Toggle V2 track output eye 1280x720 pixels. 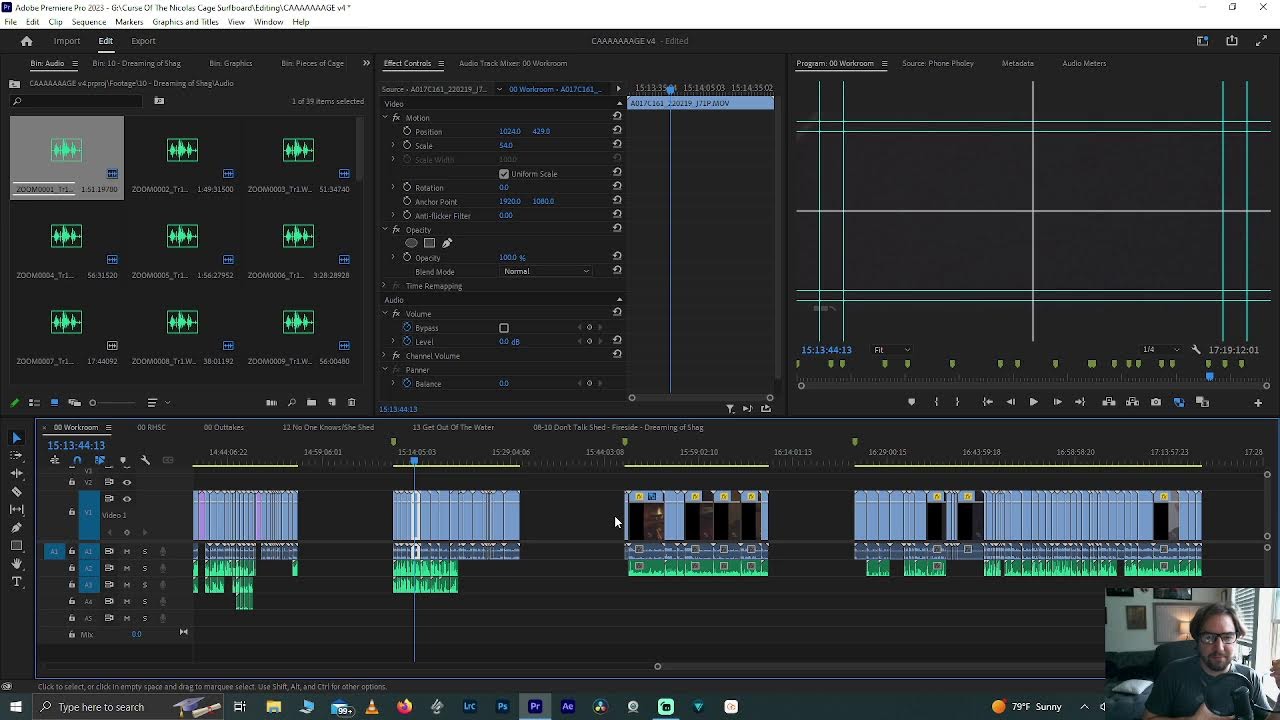pos(127,482)
